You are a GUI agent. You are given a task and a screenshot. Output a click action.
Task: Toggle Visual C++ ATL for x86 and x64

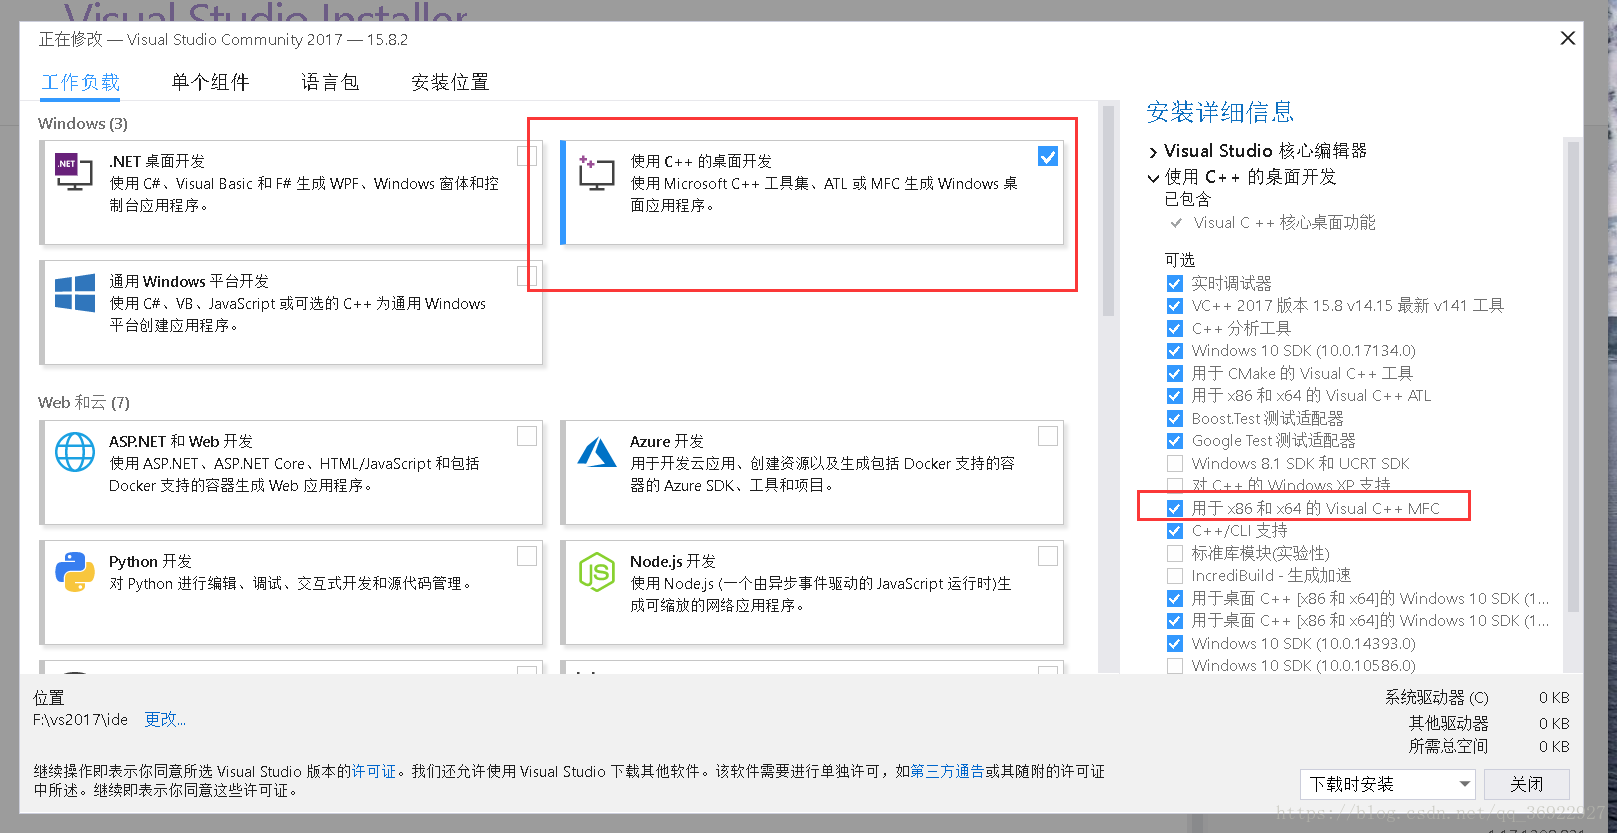coord(1175,396)
